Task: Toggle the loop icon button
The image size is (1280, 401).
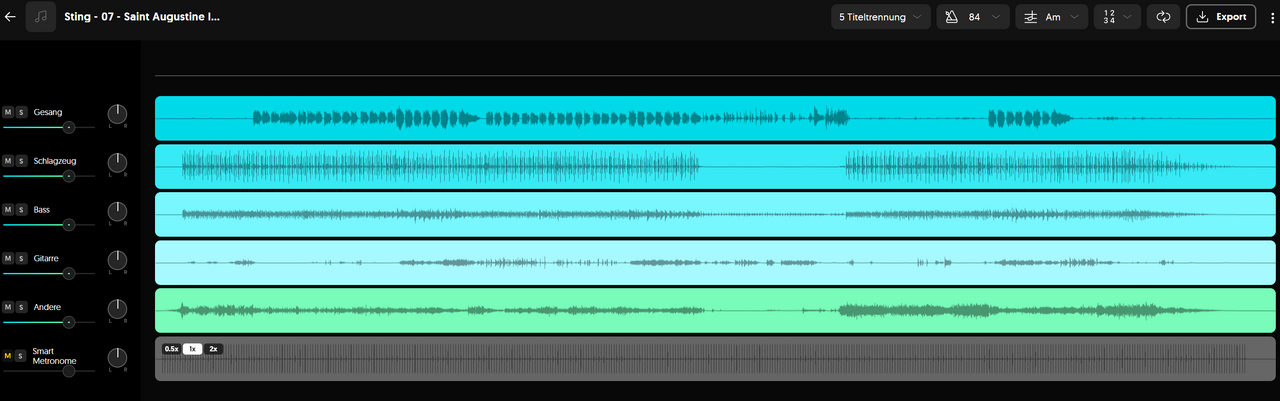Action: (x=1163, y=17)
